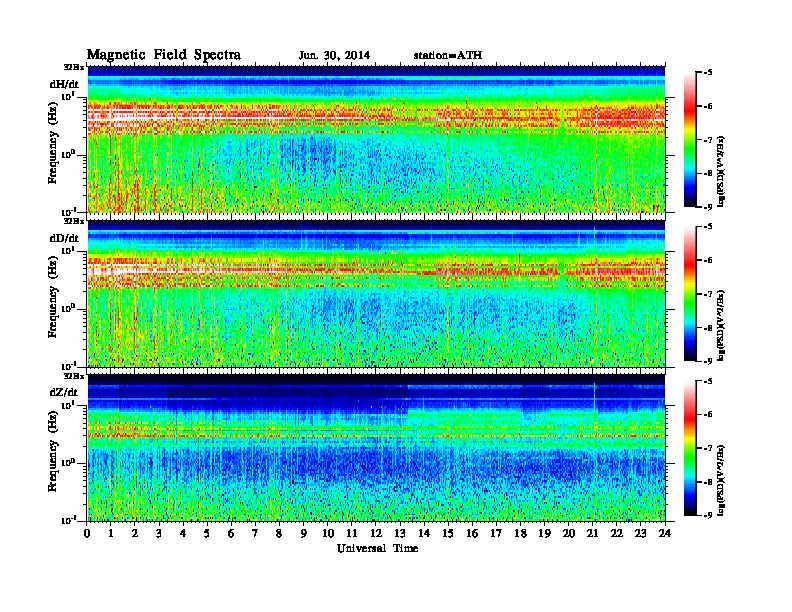Click the "32Hz" label above the dH/dt panel
Screen dimensions: 792x612
coord(74,67)
